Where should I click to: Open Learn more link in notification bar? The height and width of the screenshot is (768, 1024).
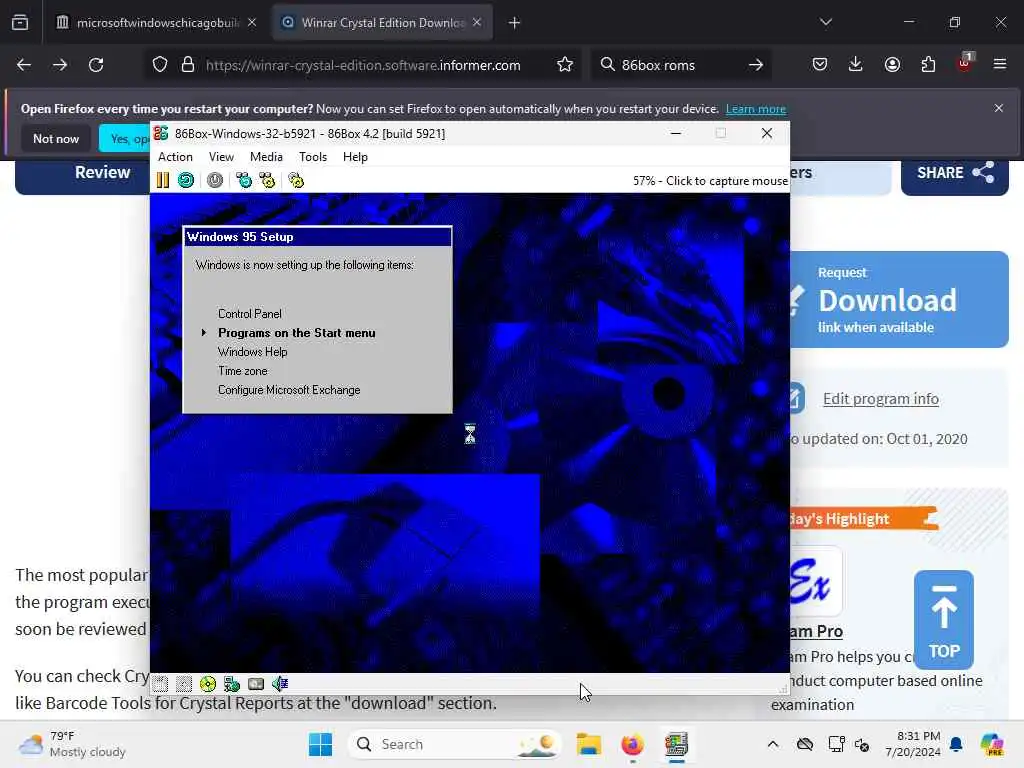756,109
